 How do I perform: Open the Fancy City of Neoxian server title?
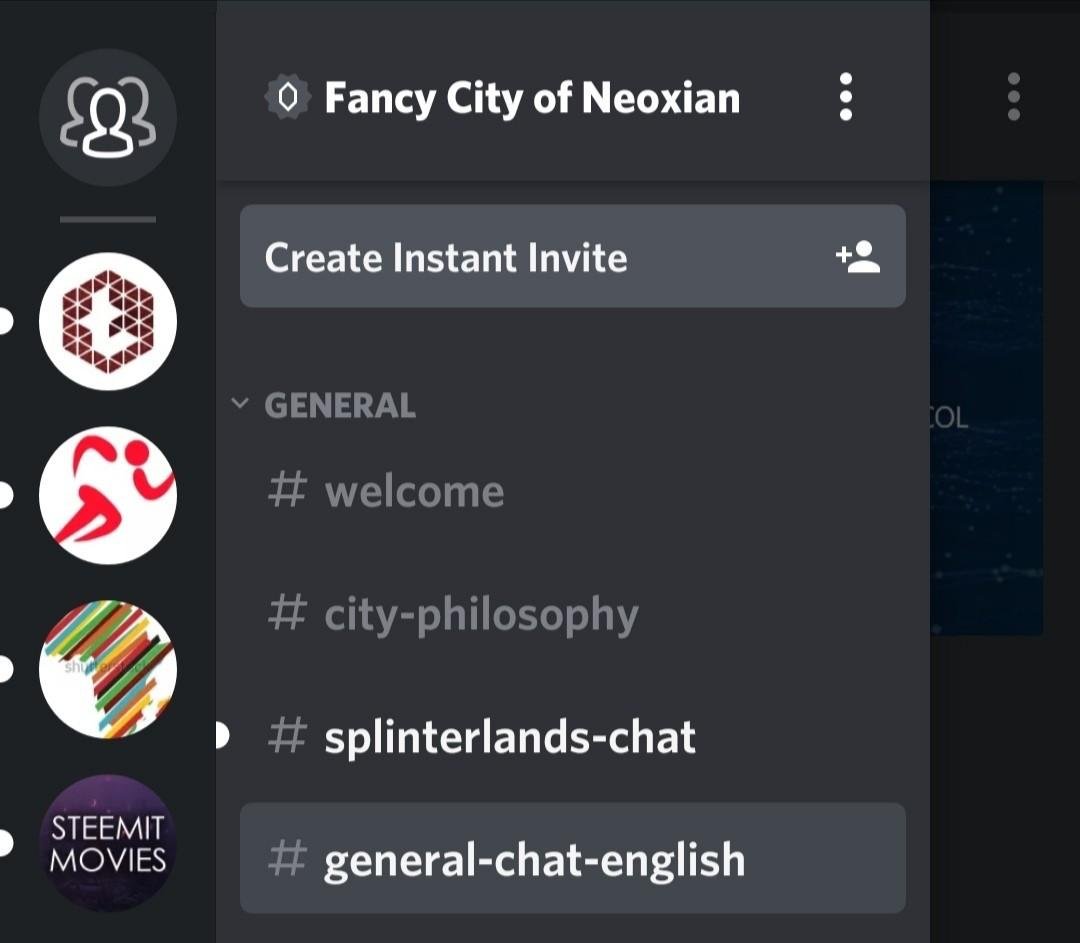(x=532, y=98)
